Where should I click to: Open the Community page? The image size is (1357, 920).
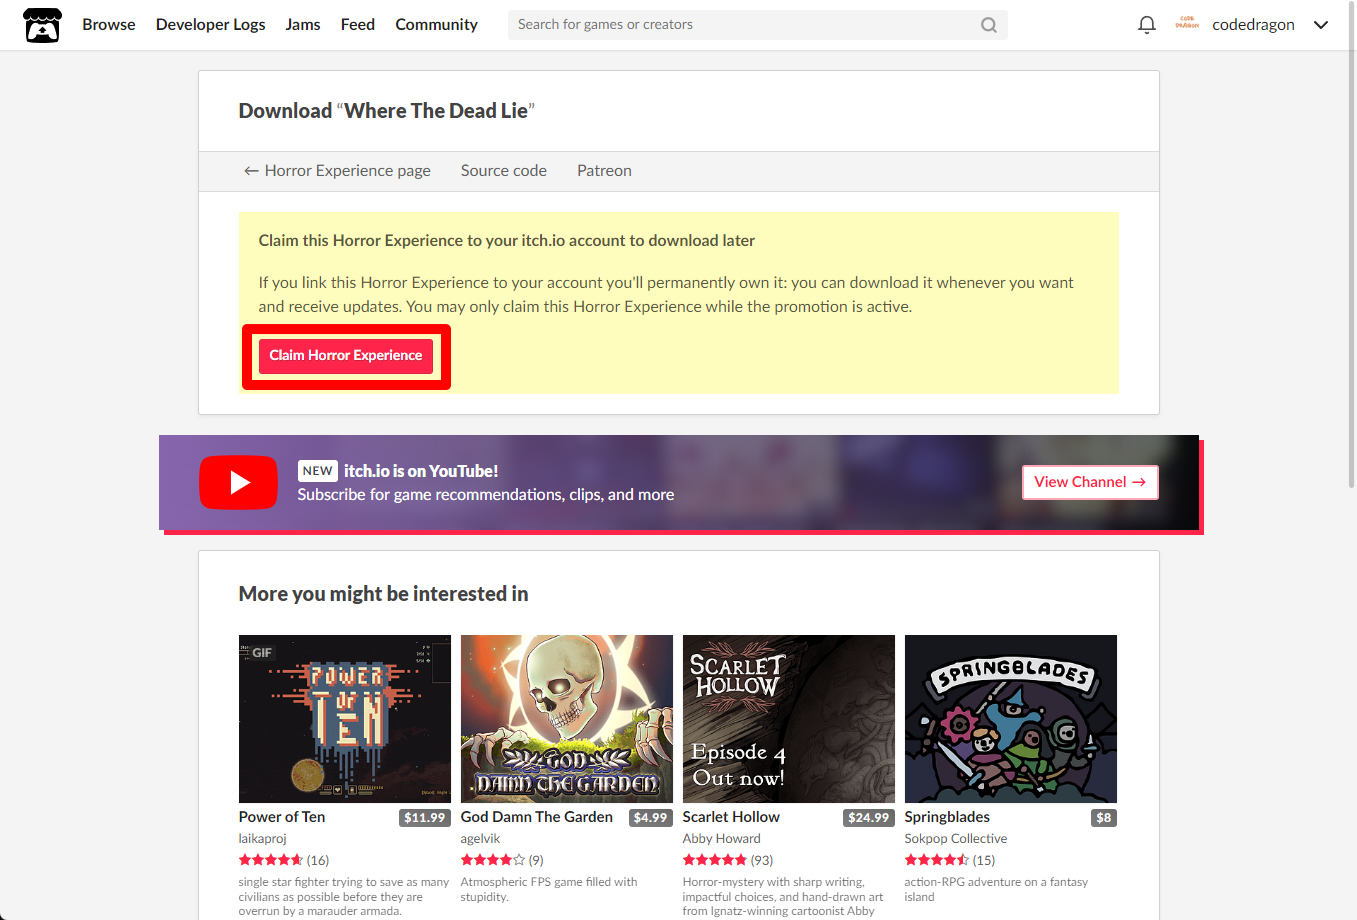(x=436, y=25)
